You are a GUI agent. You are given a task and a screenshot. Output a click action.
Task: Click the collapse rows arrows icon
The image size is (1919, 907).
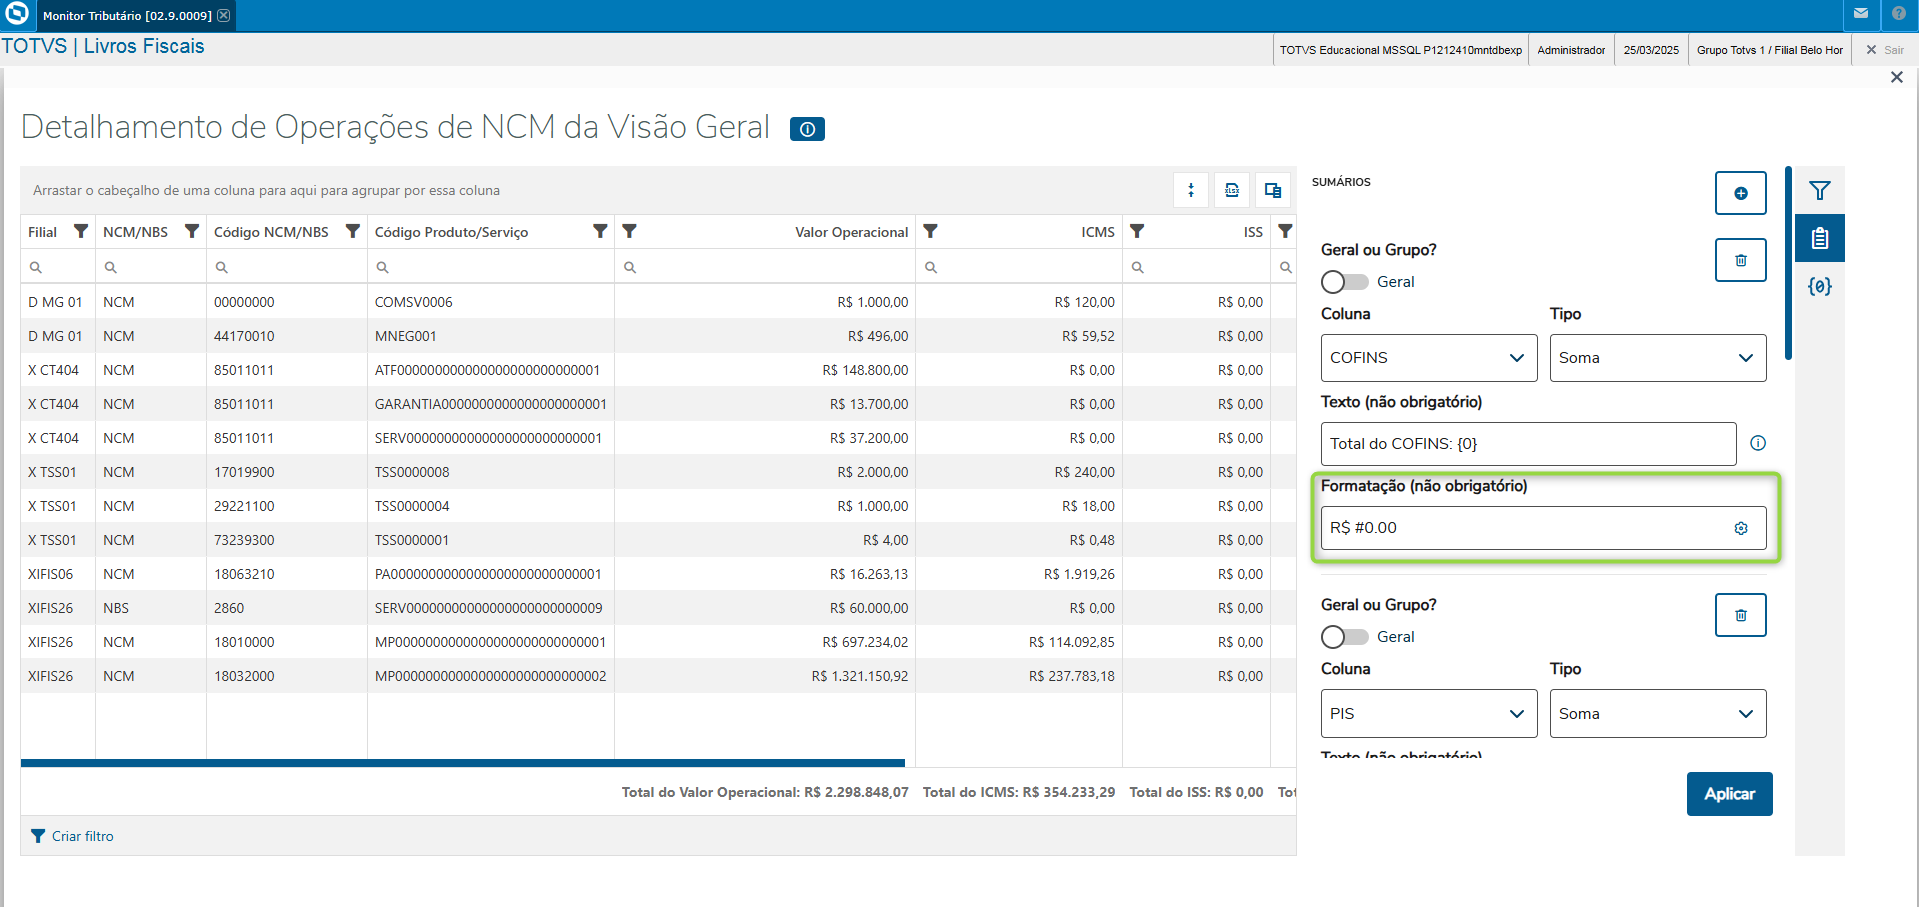[x=1191, y=190]
